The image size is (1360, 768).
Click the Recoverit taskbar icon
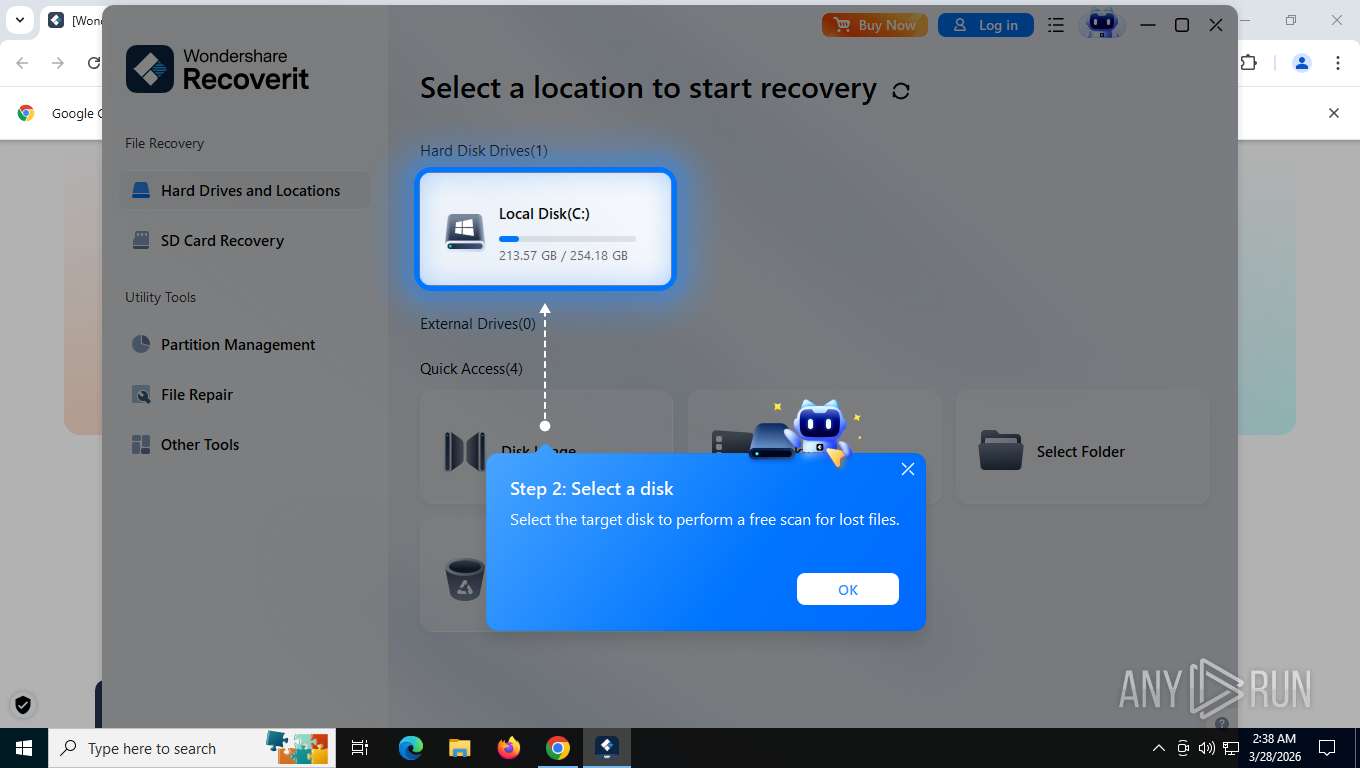click(607, 748)
